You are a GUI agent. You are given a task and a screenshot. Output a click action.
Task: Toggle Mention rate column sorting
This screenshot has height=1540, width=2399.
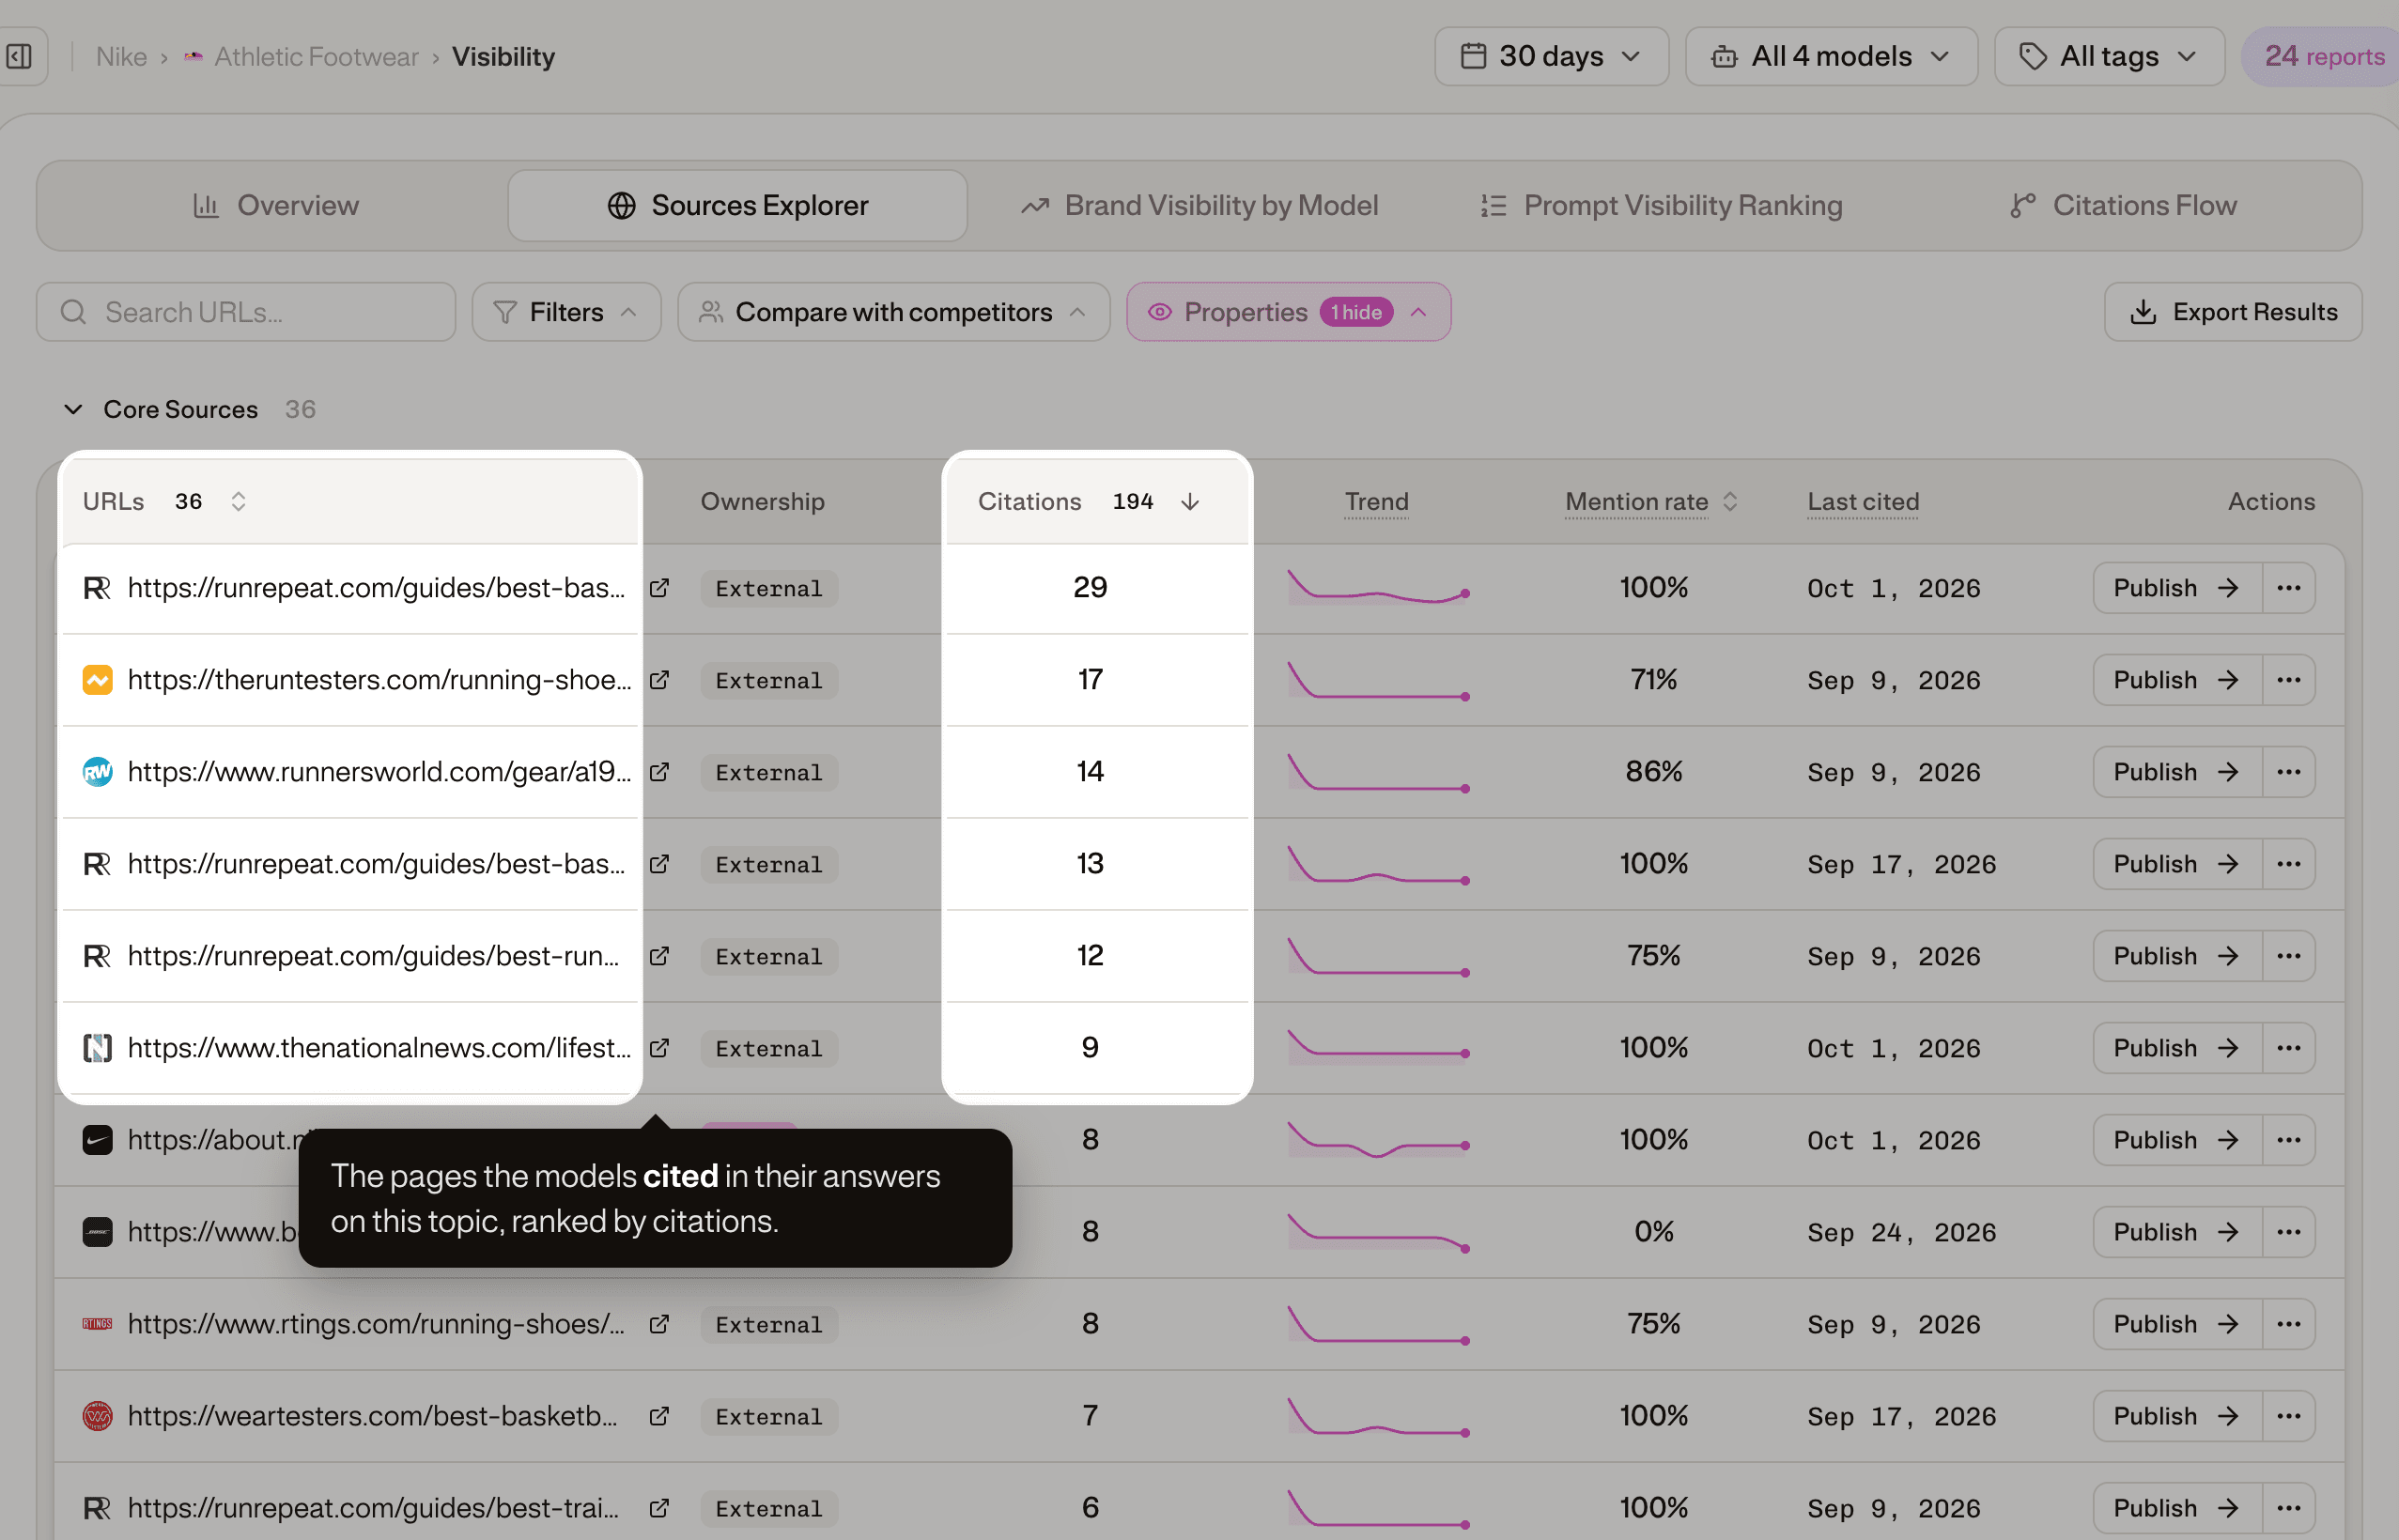1731,501
